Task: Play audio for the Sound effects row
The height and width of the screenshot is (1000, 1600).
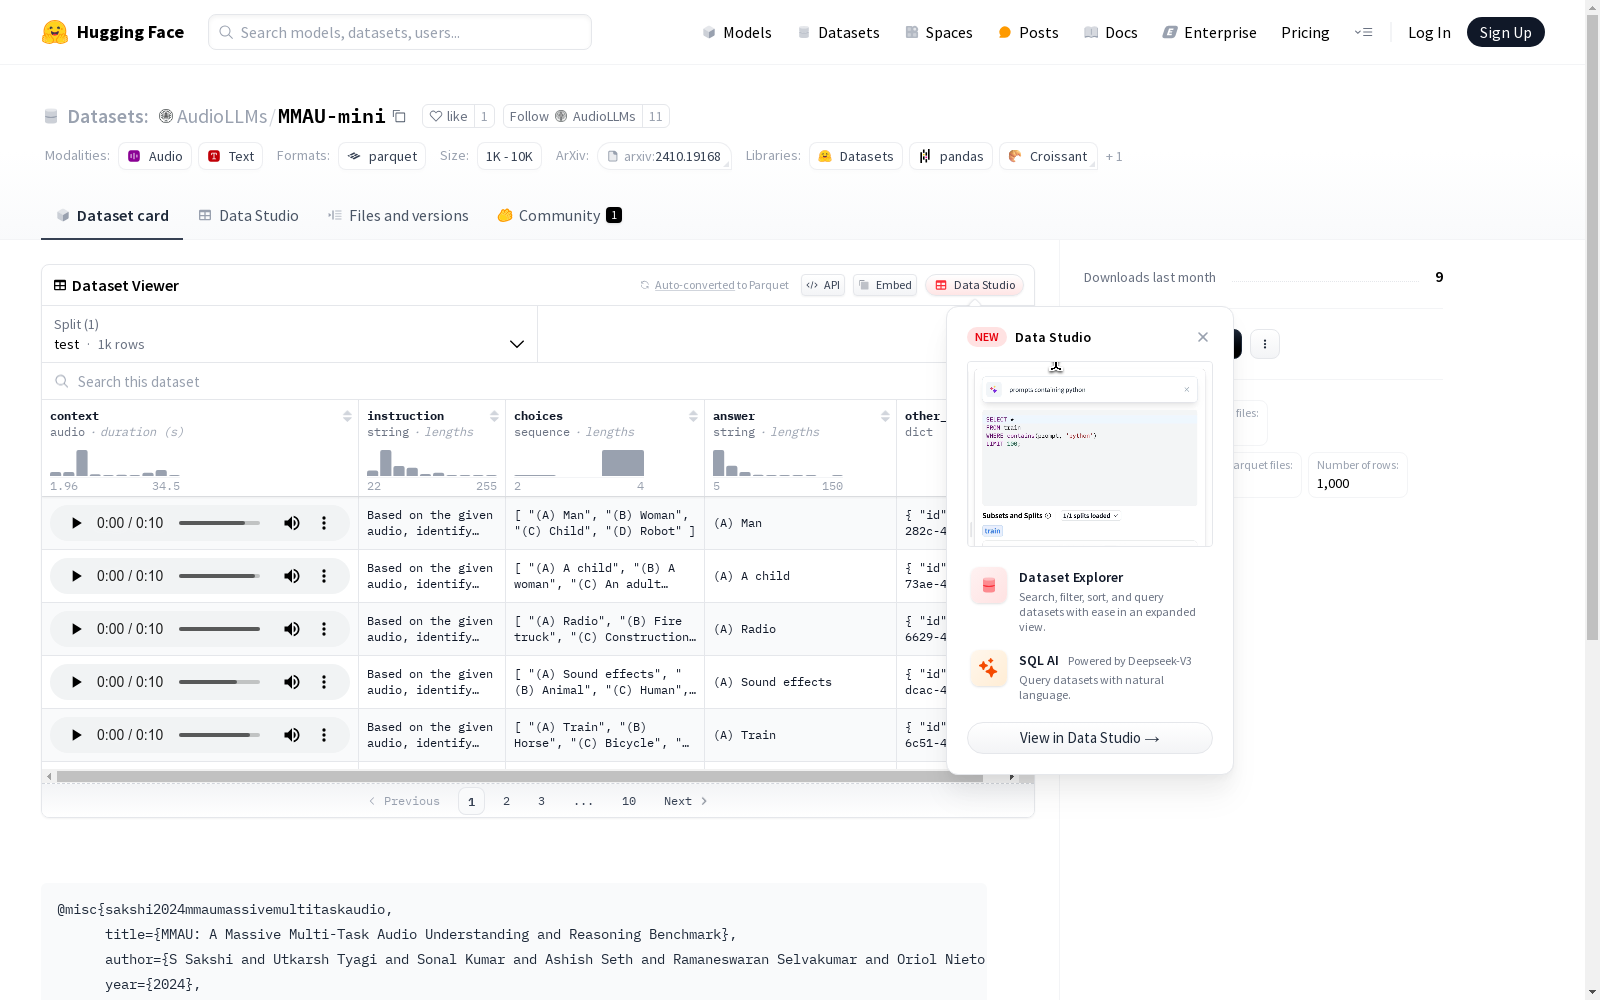Action: pos(76,682)
